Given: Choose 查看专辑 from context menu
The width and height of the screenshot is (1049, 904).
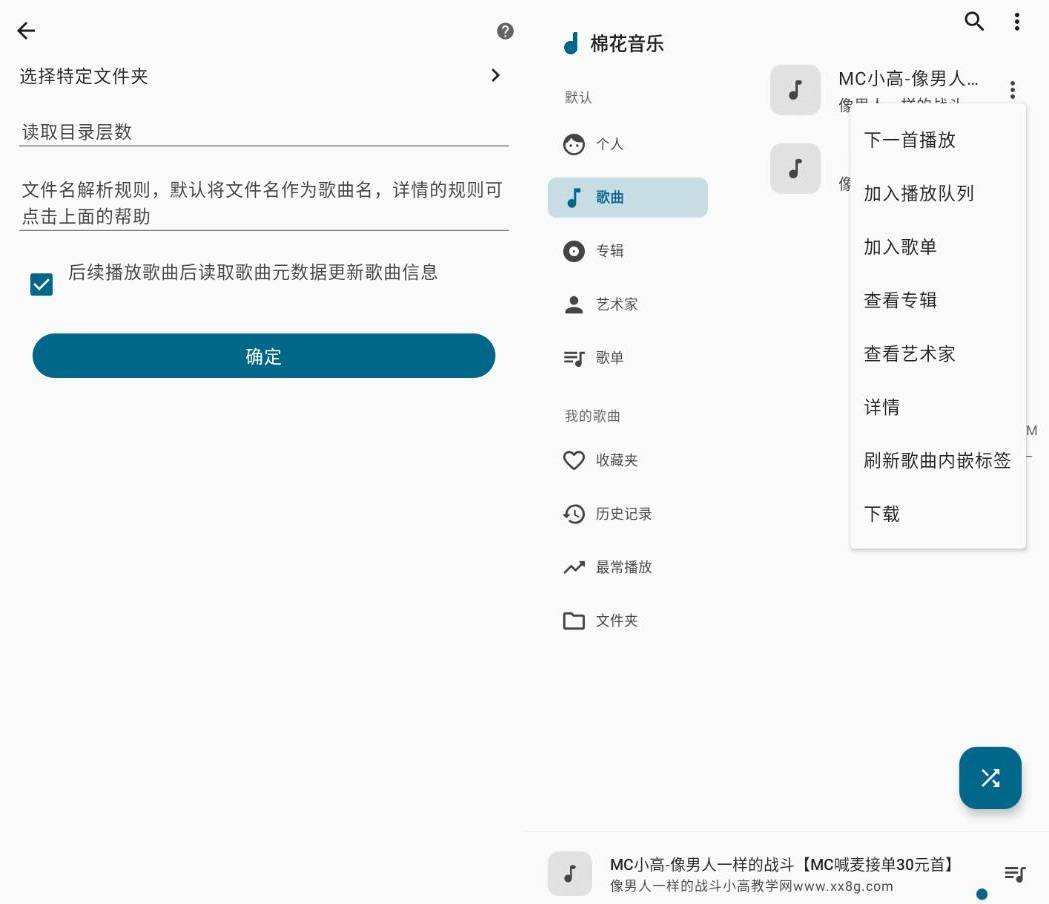Looking at the screenshot, I should 938,300.
